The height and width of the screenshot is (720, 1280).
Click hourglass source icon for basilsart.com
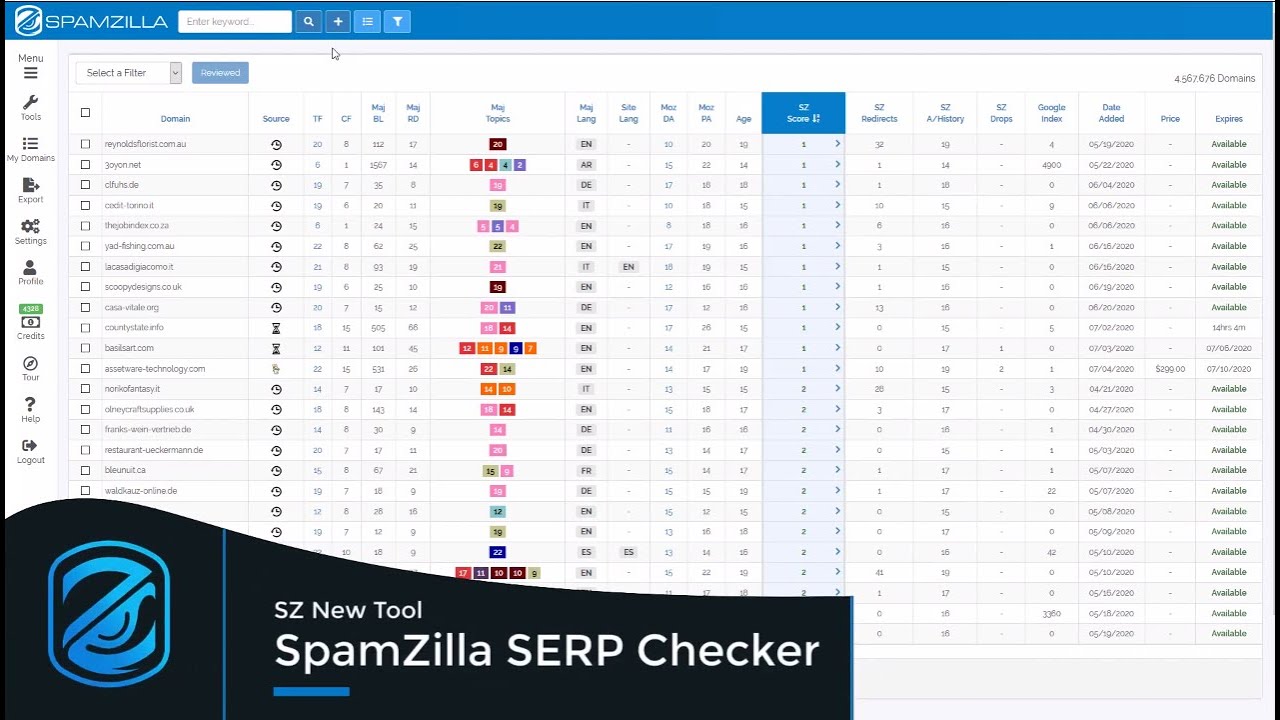pyautogui.click(x=276, y=348)
